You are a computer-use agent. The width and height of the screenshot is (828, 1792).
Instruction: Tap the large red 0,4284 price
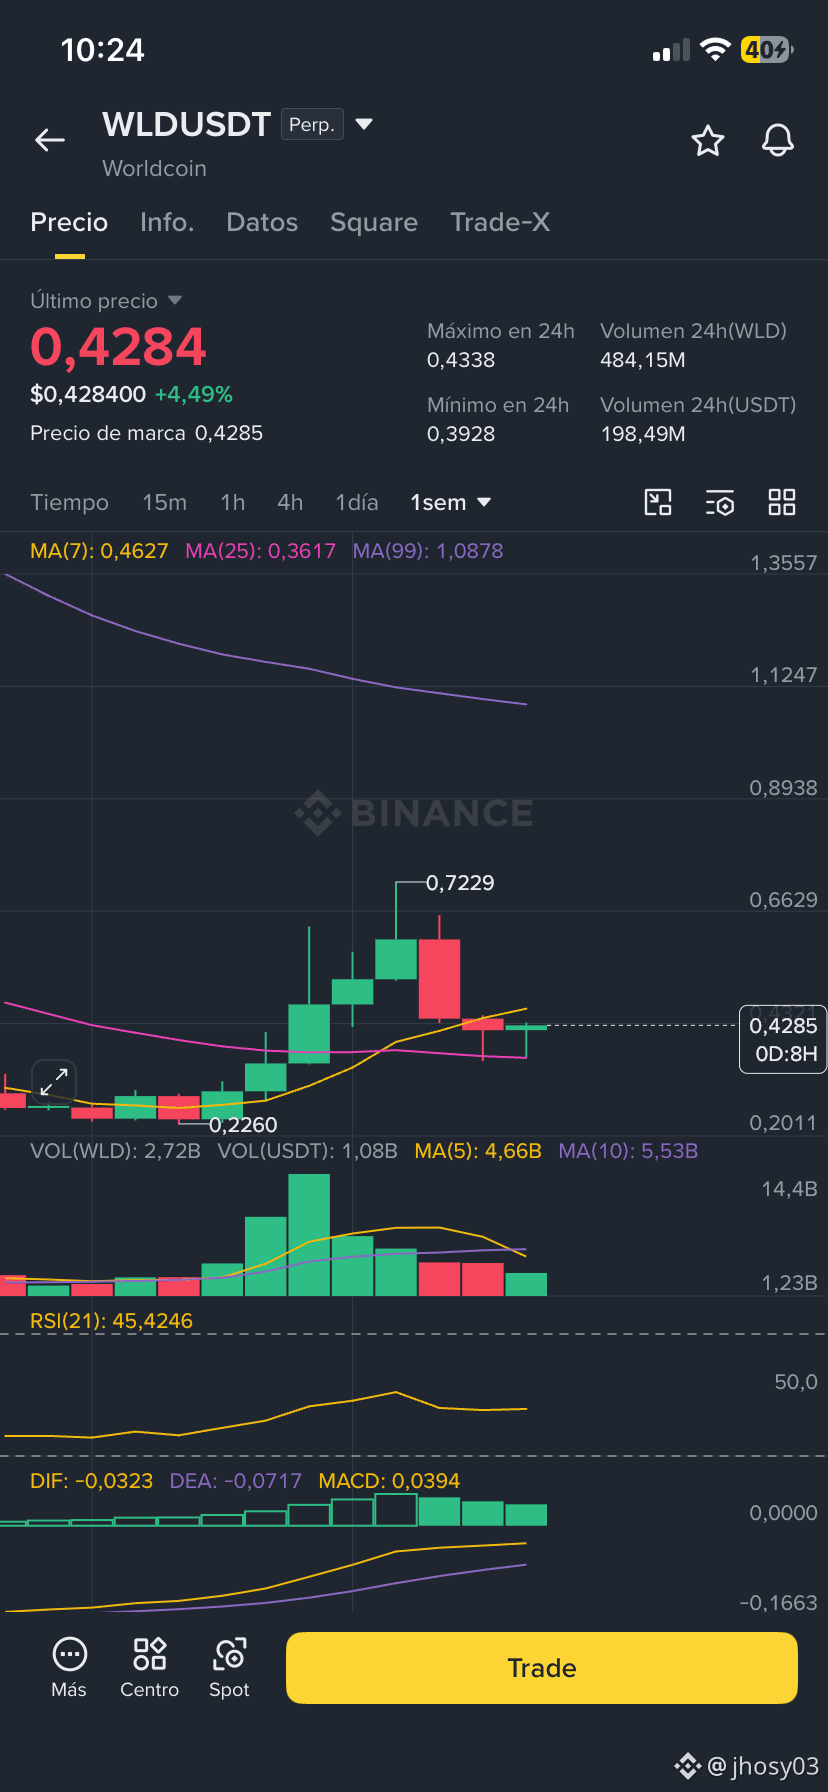click(118, 347)
